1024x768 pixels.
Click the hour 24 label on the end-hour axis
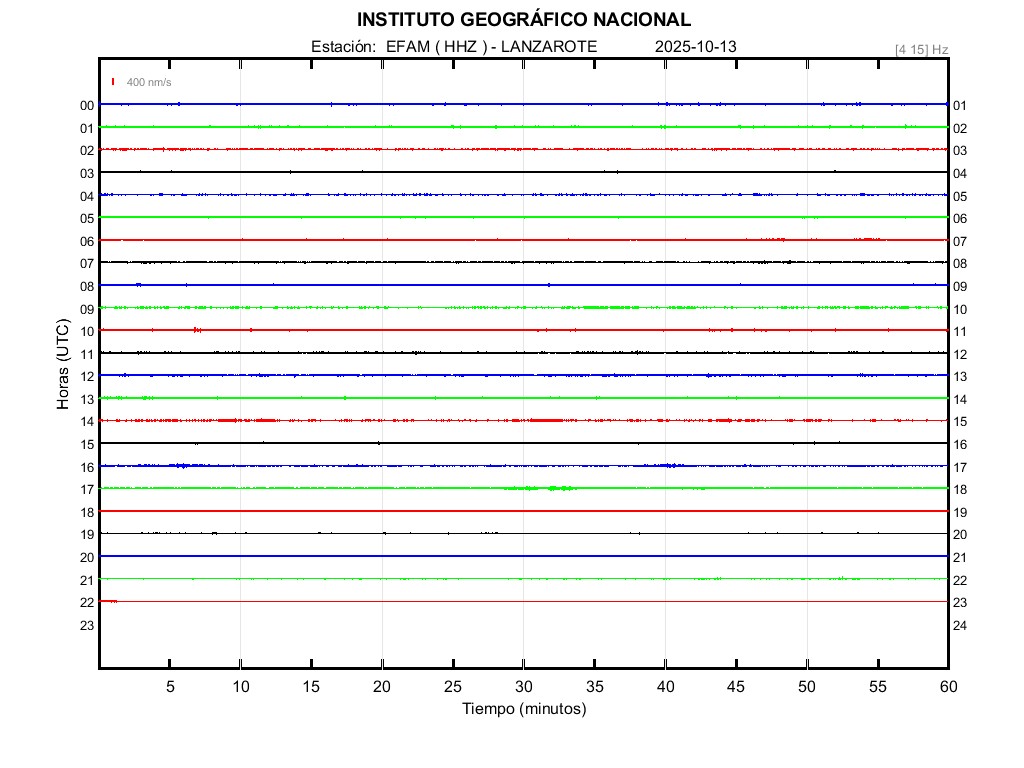[960, 625]
